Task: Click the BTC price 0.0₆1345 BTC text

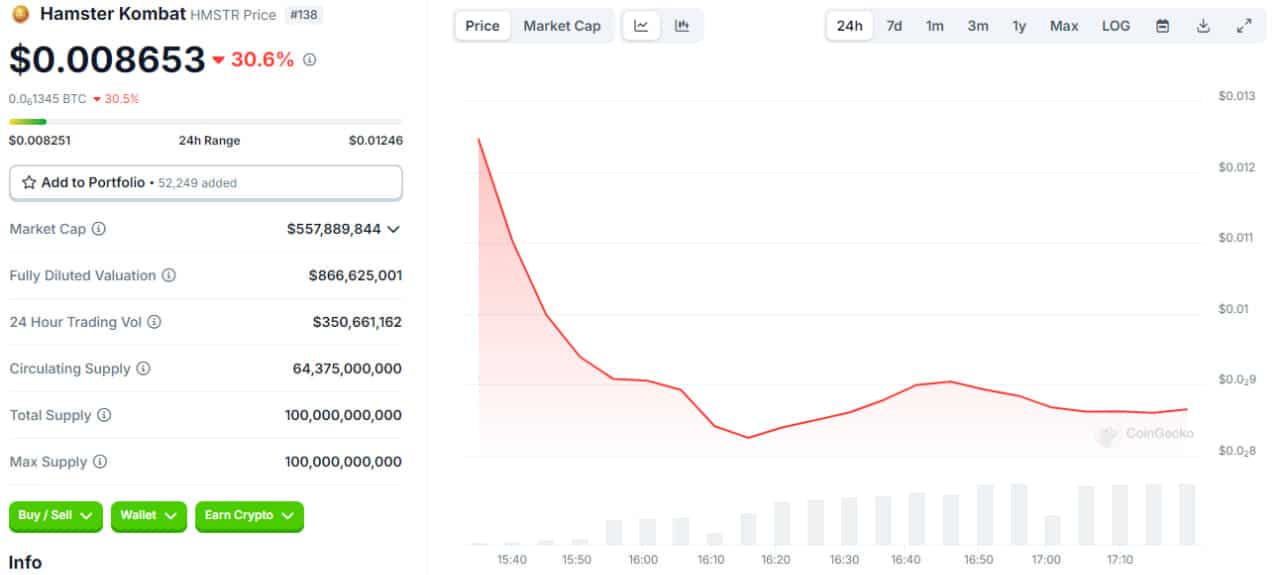Action: coord(48,99)
